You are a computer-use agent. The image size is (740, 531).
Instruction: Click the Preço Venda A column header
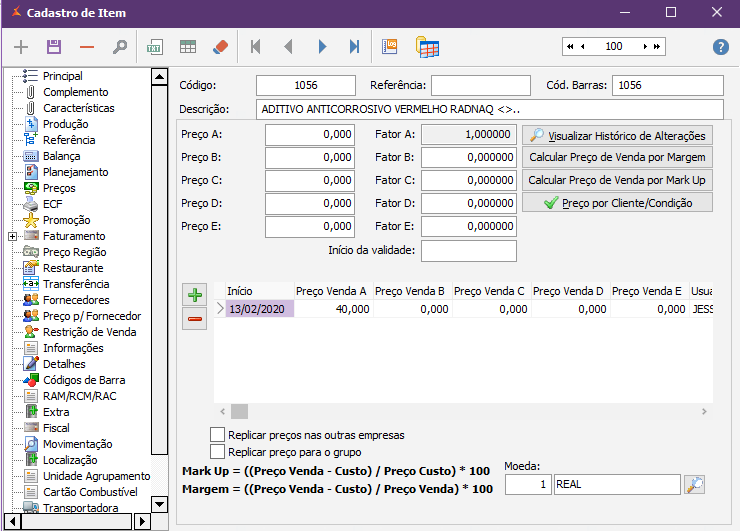pos(333,291)
